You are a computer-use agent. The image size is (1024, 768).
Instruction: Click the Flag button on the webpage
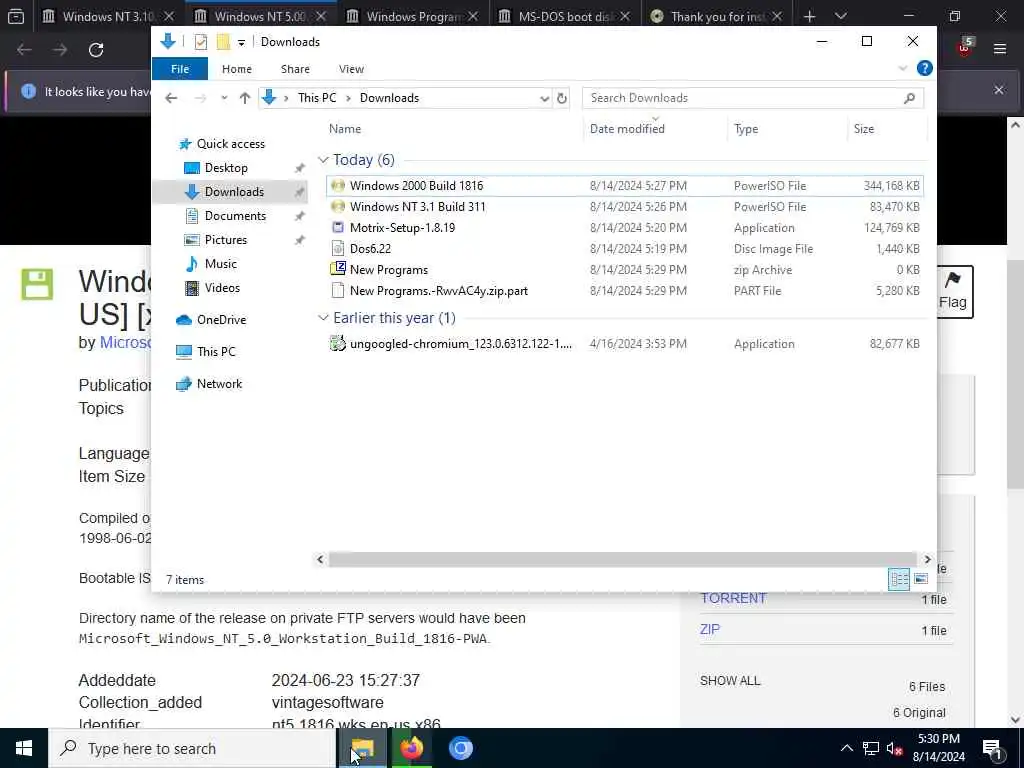[x=955, y=292]
